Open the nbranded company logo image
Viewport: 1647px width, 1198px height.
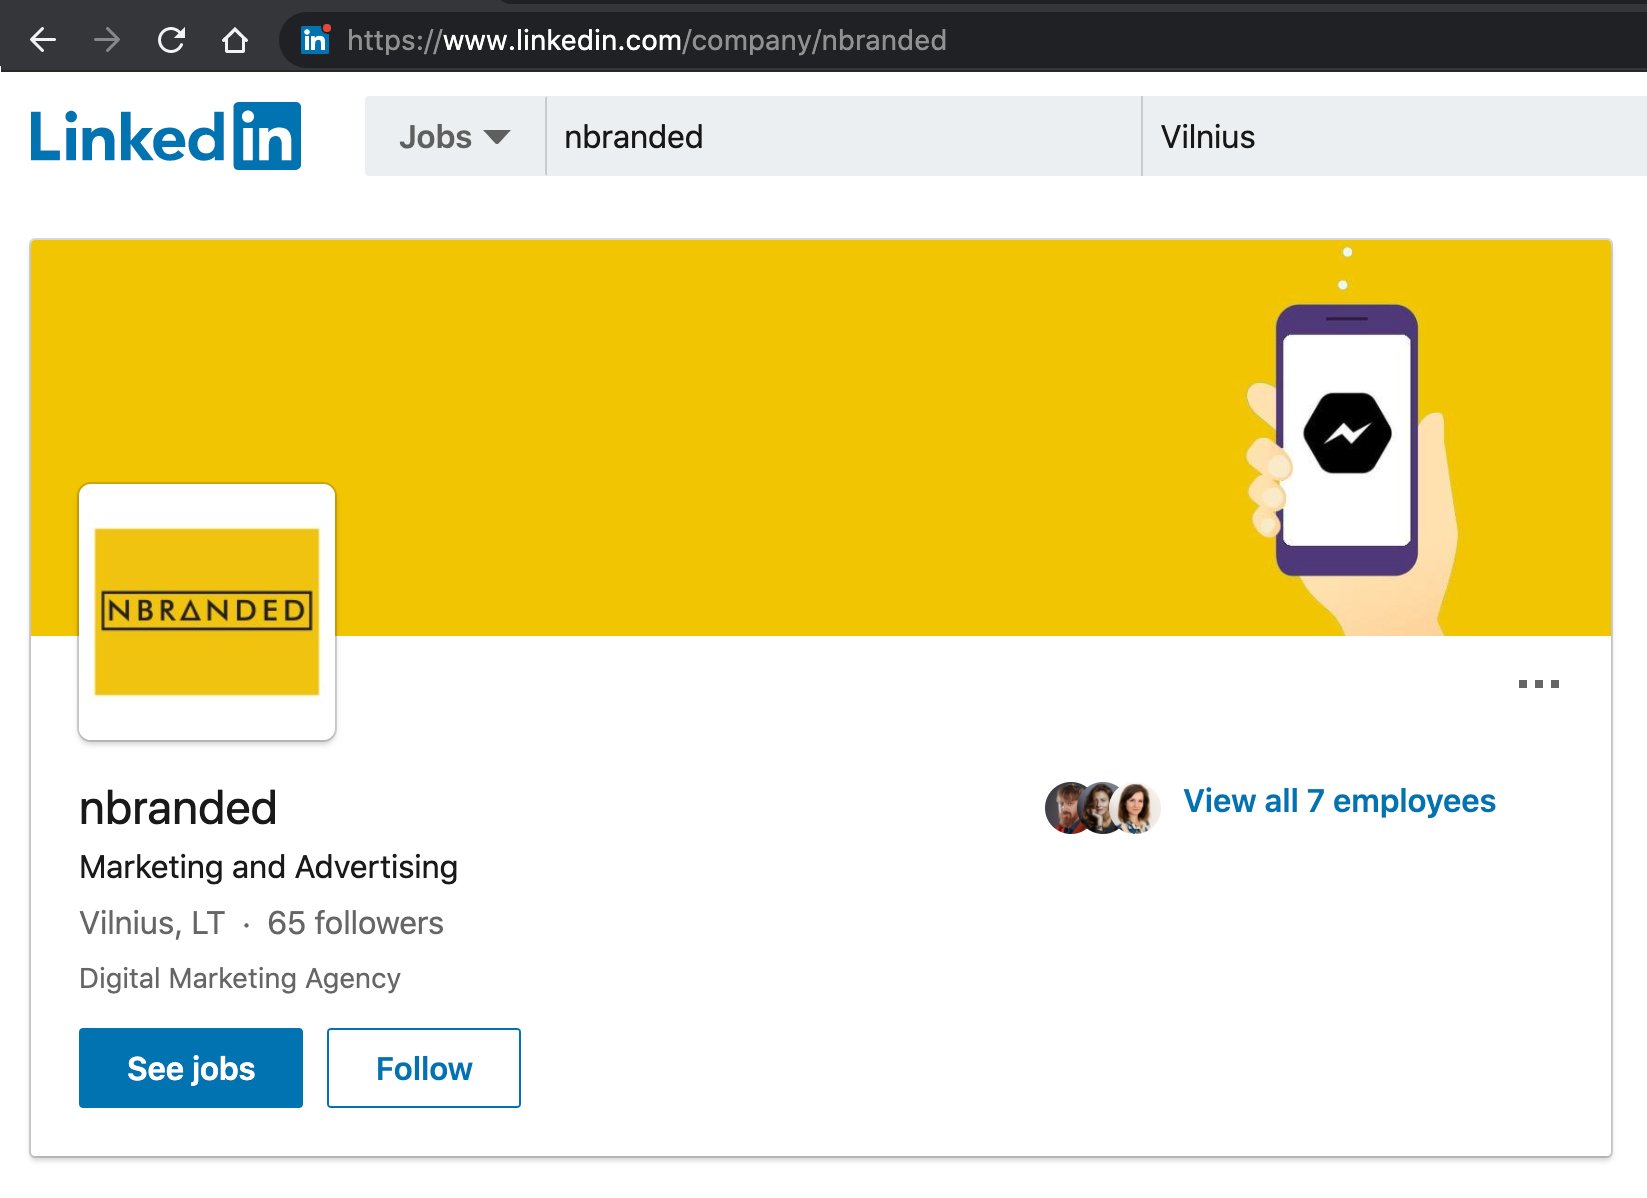tap(207, 612)
